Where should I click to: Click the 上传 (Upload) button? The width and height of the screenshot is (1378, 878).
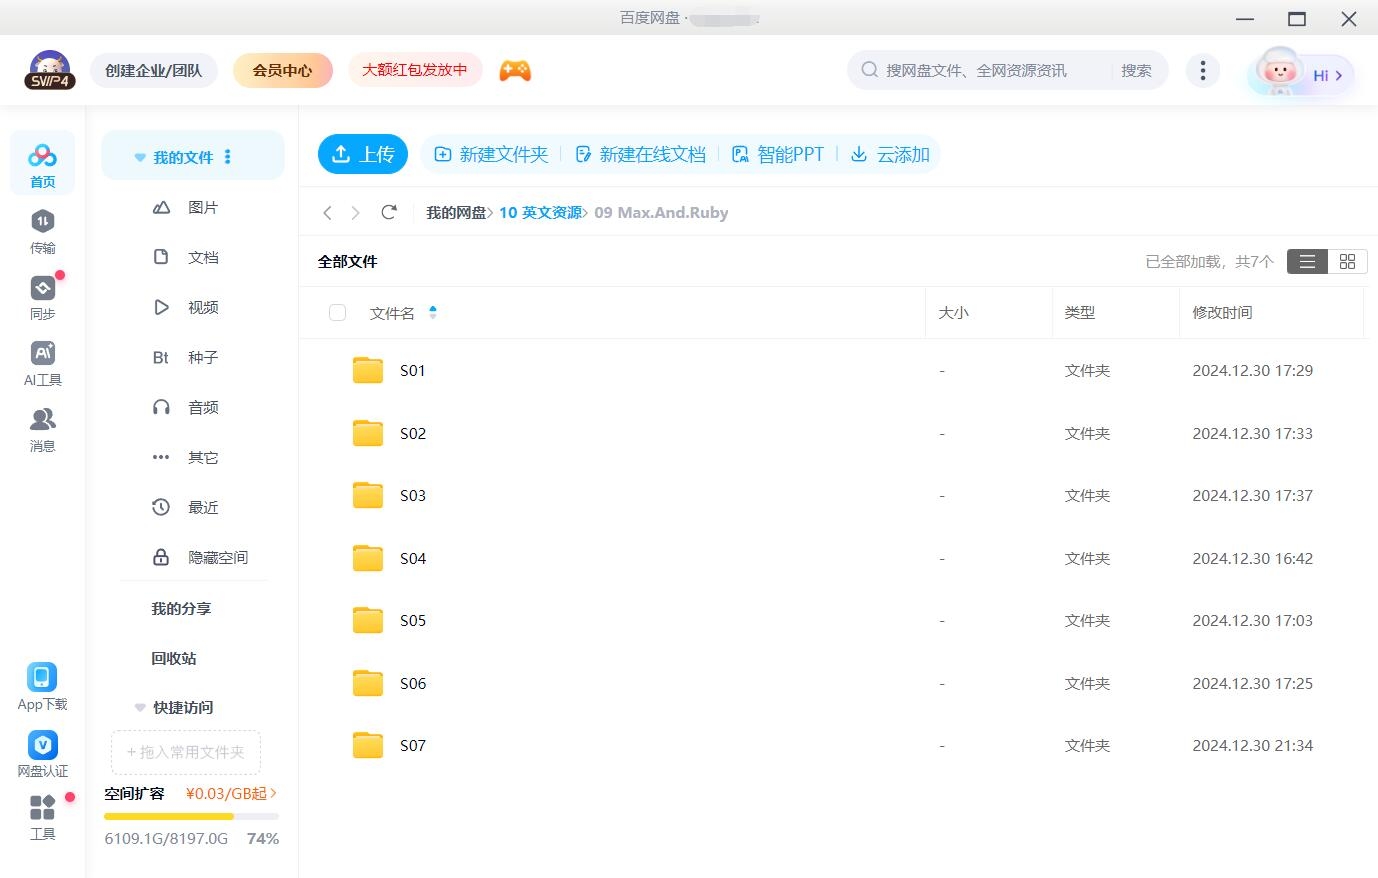(363, 154)
